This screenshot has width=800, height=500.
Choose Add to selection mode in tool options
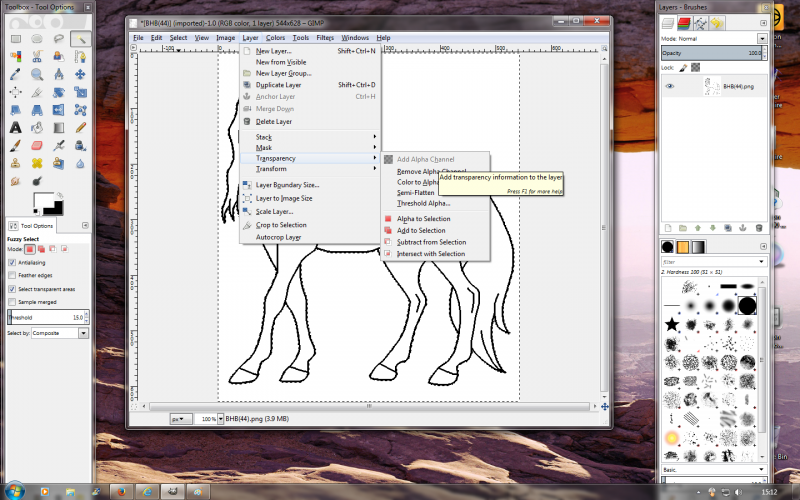(41, 249)
